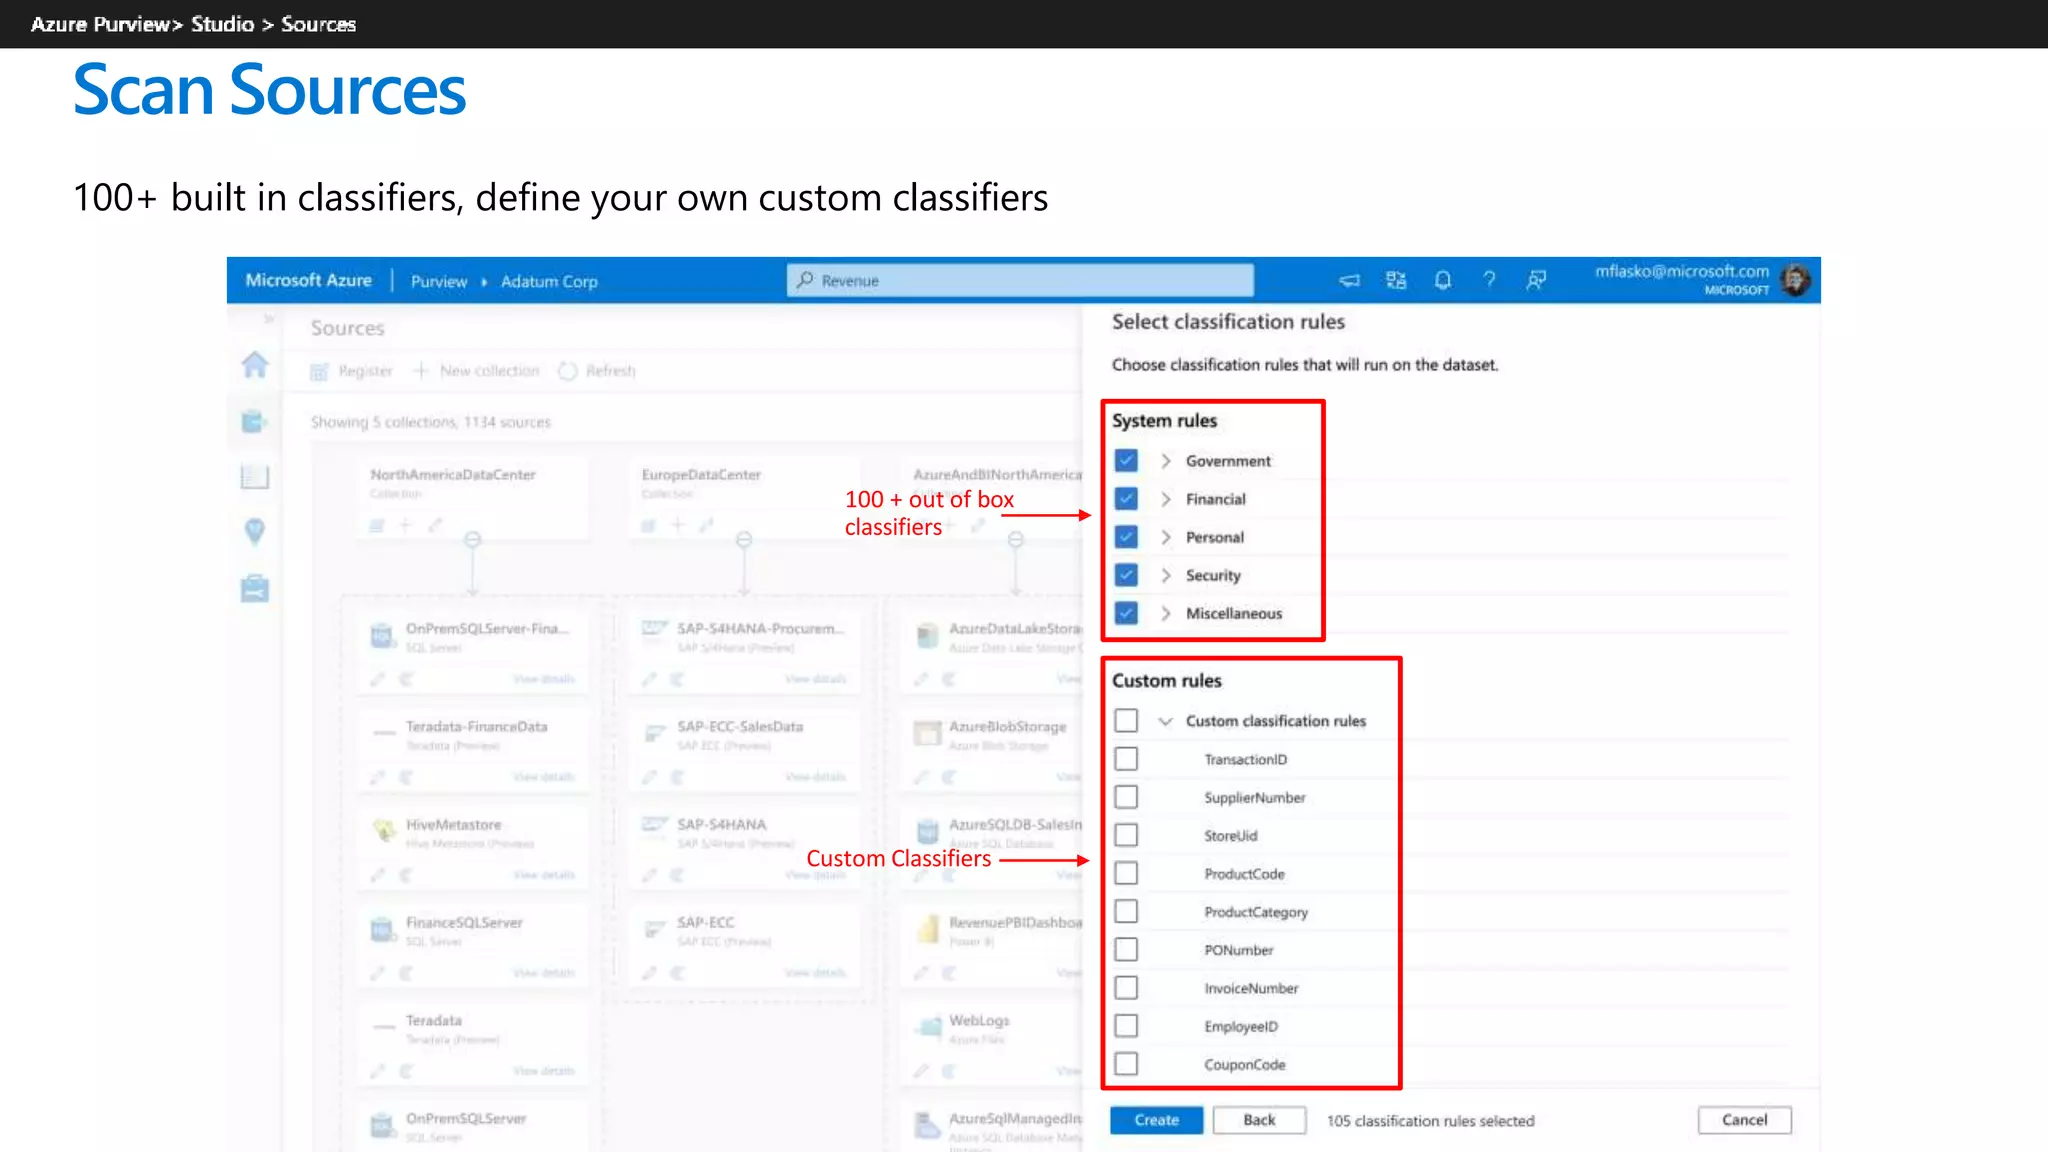Click the Home icon in left sidebar
The image size is (2048, 1152).
[255, 365]
